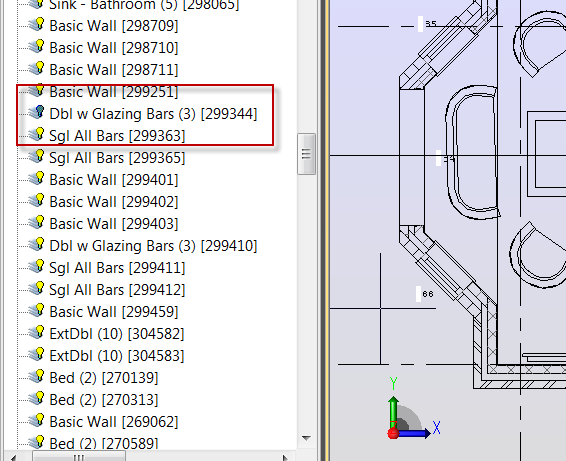The width and height of the screenshot is (566, 461).
Task: Select Bed (2) [270313] tree entry
Action: click(104, 400)
